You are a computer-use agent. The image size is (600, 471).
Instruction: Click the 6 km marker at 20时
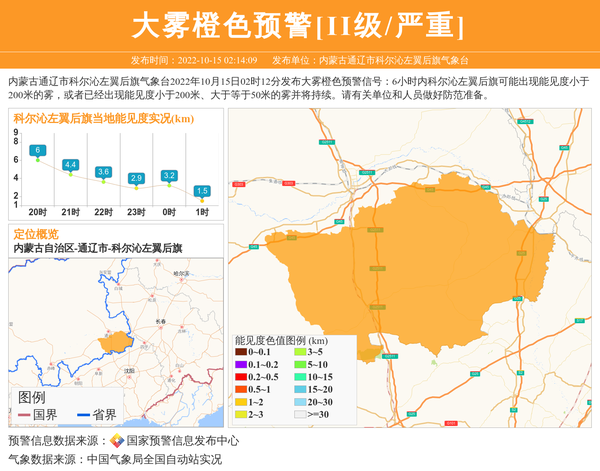pyautogui.click(x=37, y=151)
